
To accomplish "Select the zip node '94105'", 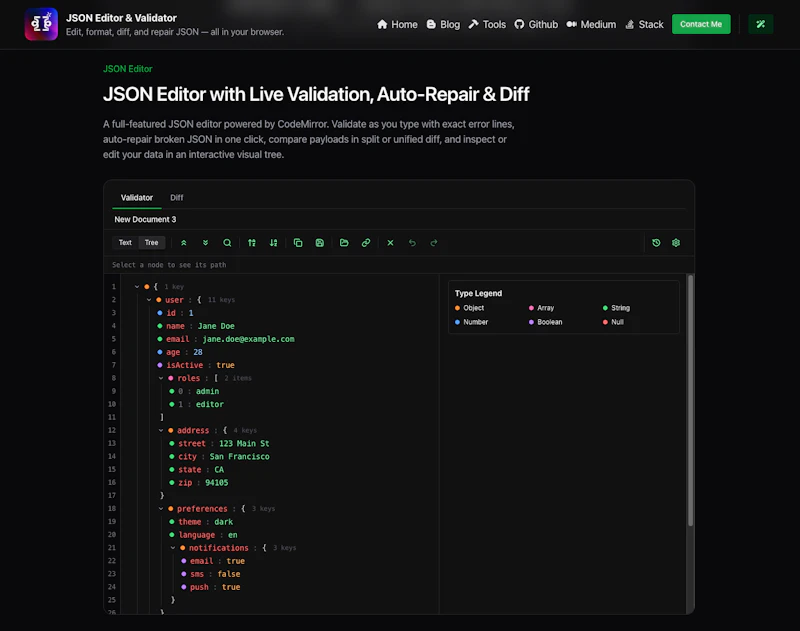I will pos(198,483).
